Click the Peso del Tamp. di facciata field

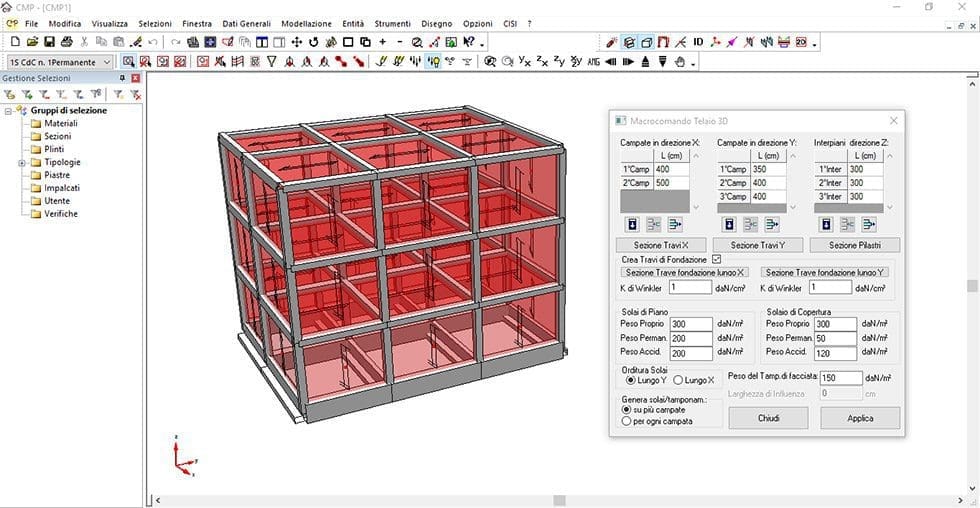coord(841,378)
